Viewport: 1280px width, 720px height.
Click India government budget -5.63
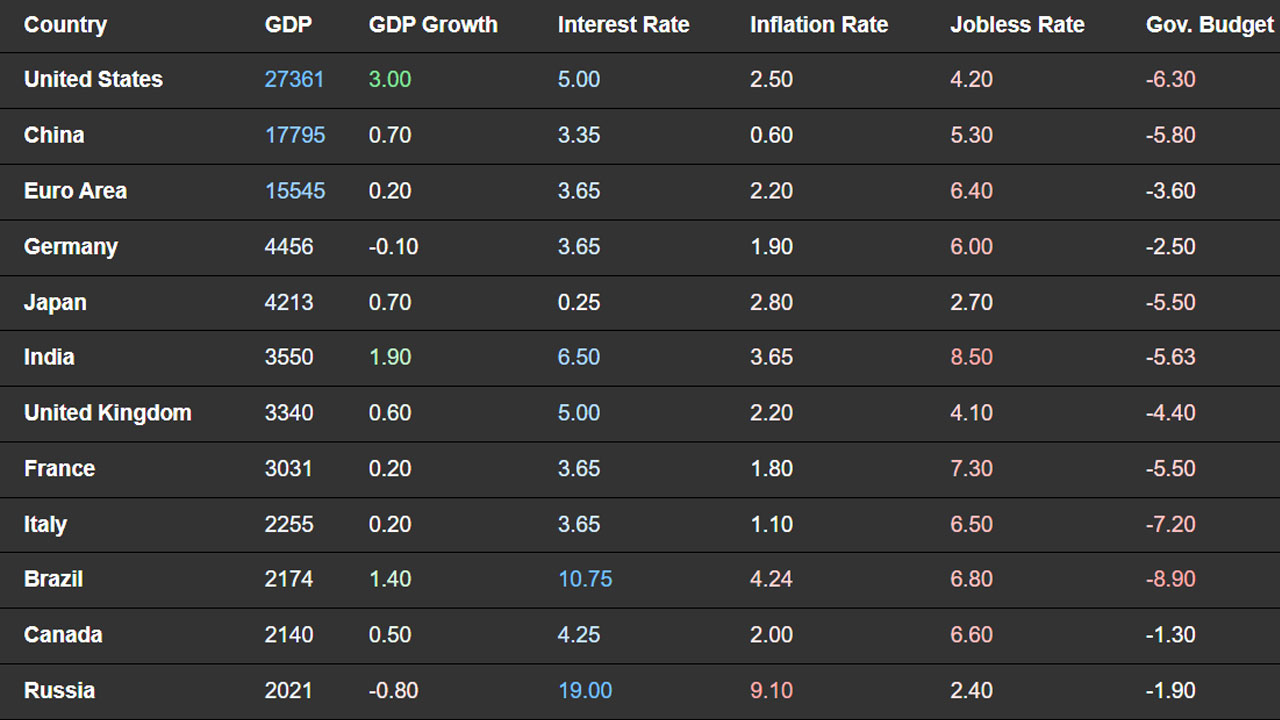click(1171, 357)
